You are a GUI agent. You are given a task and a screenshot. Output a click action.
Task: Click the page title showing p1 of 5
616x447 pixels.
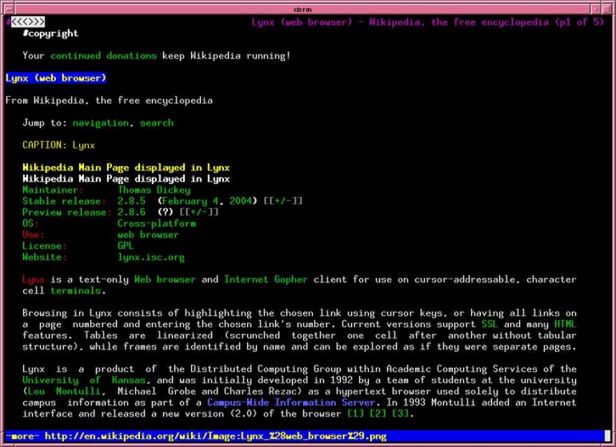click(x=427, y=22)
